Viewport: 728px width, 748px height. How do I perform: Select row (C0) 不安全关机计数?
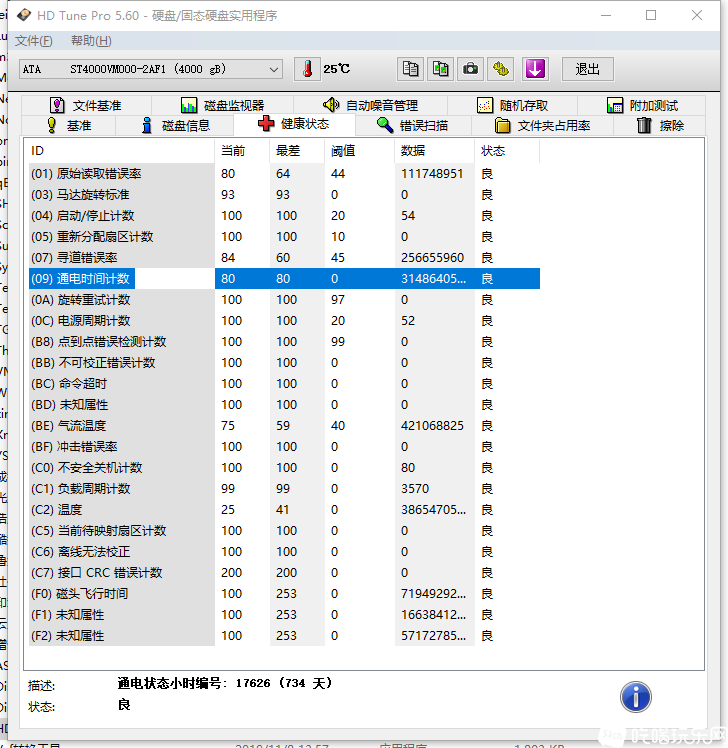pos(284,468)
